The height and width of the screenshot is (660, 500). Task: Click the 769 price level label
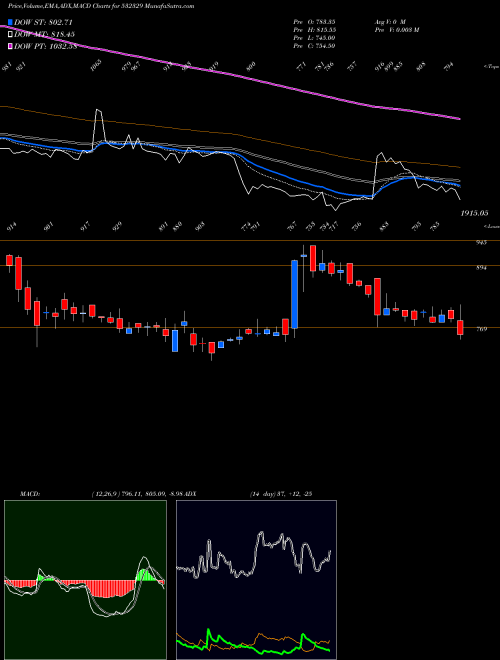tap(481, 329)
